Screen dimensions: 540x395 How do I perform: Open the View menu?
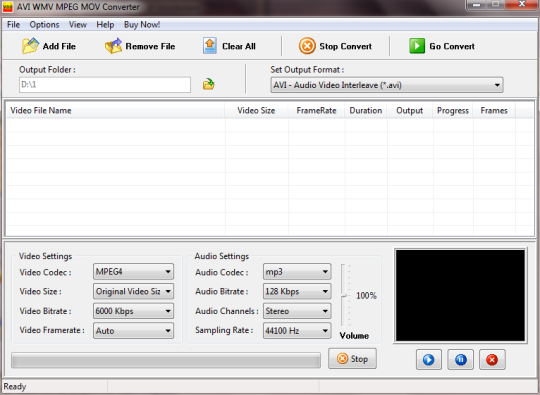77,24
